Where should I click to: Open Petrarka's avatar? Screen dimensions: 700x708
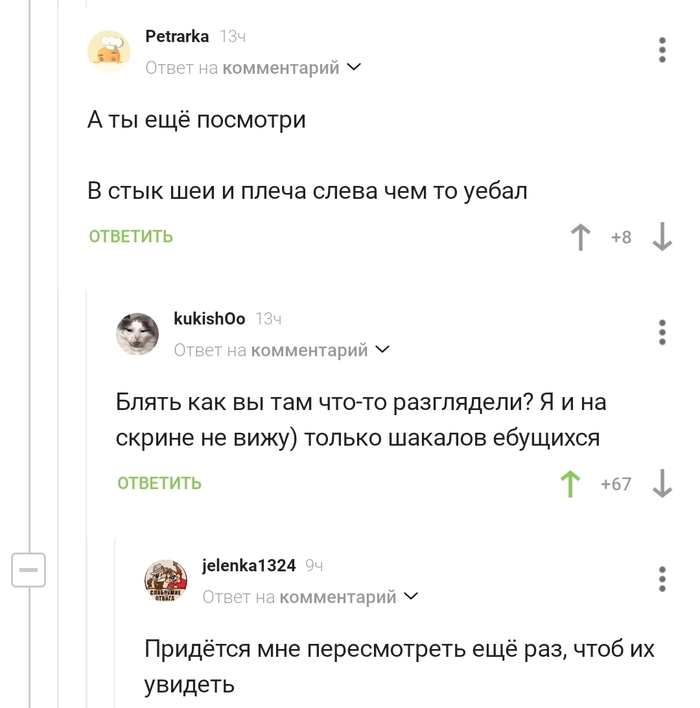[108, 51]
